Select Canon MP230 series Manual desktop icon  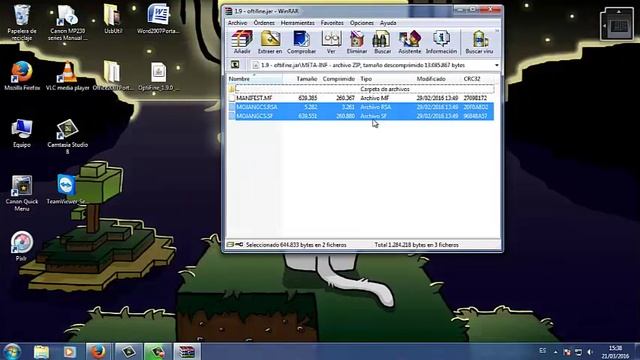click(67, 22)
